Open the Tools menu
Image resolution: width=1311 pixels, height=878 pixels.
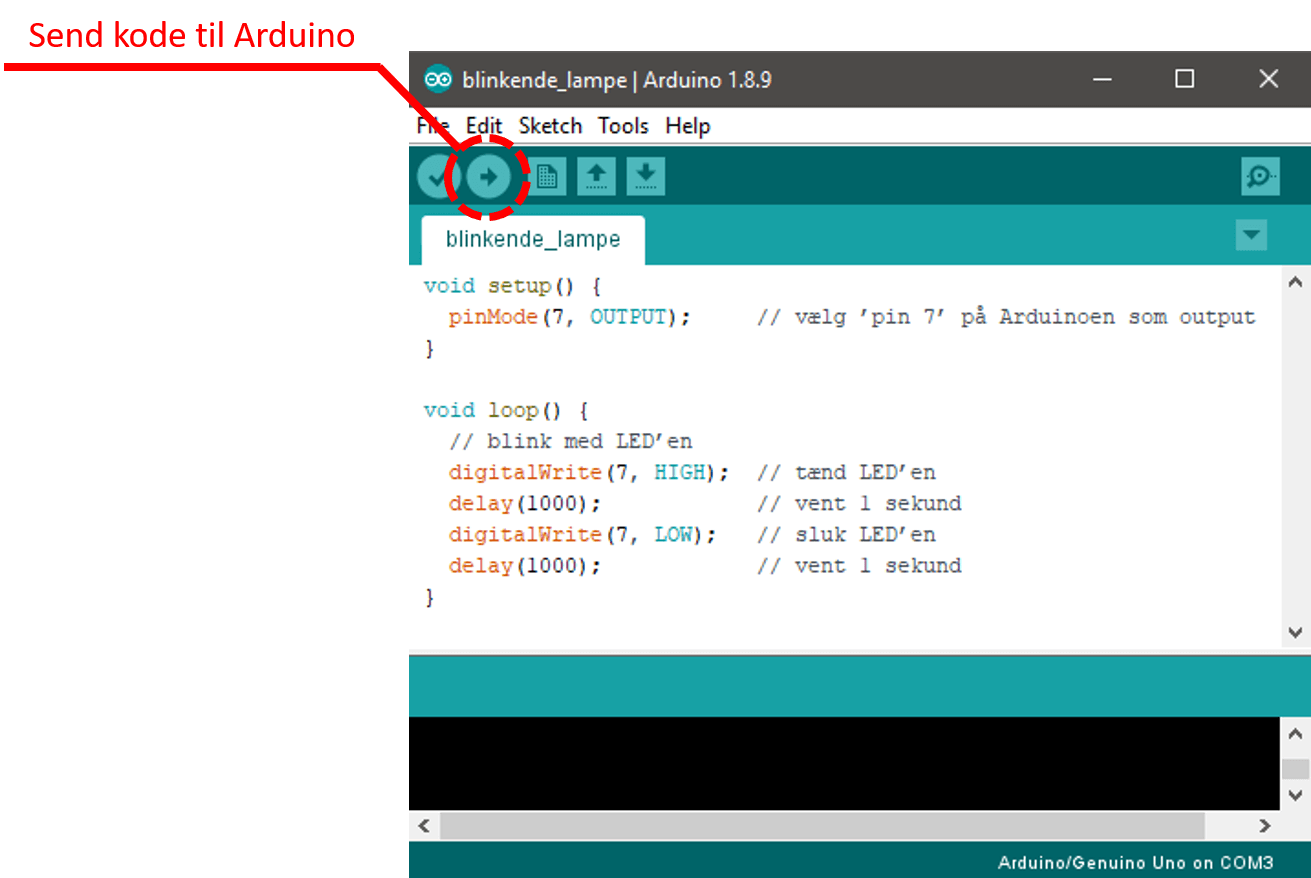coord(623,126)
